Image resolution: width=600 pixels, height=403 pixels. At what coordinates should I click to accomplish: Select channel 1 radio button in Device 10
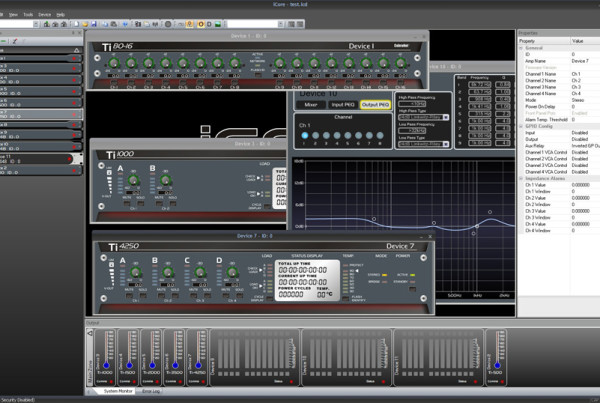coord(305,135)
